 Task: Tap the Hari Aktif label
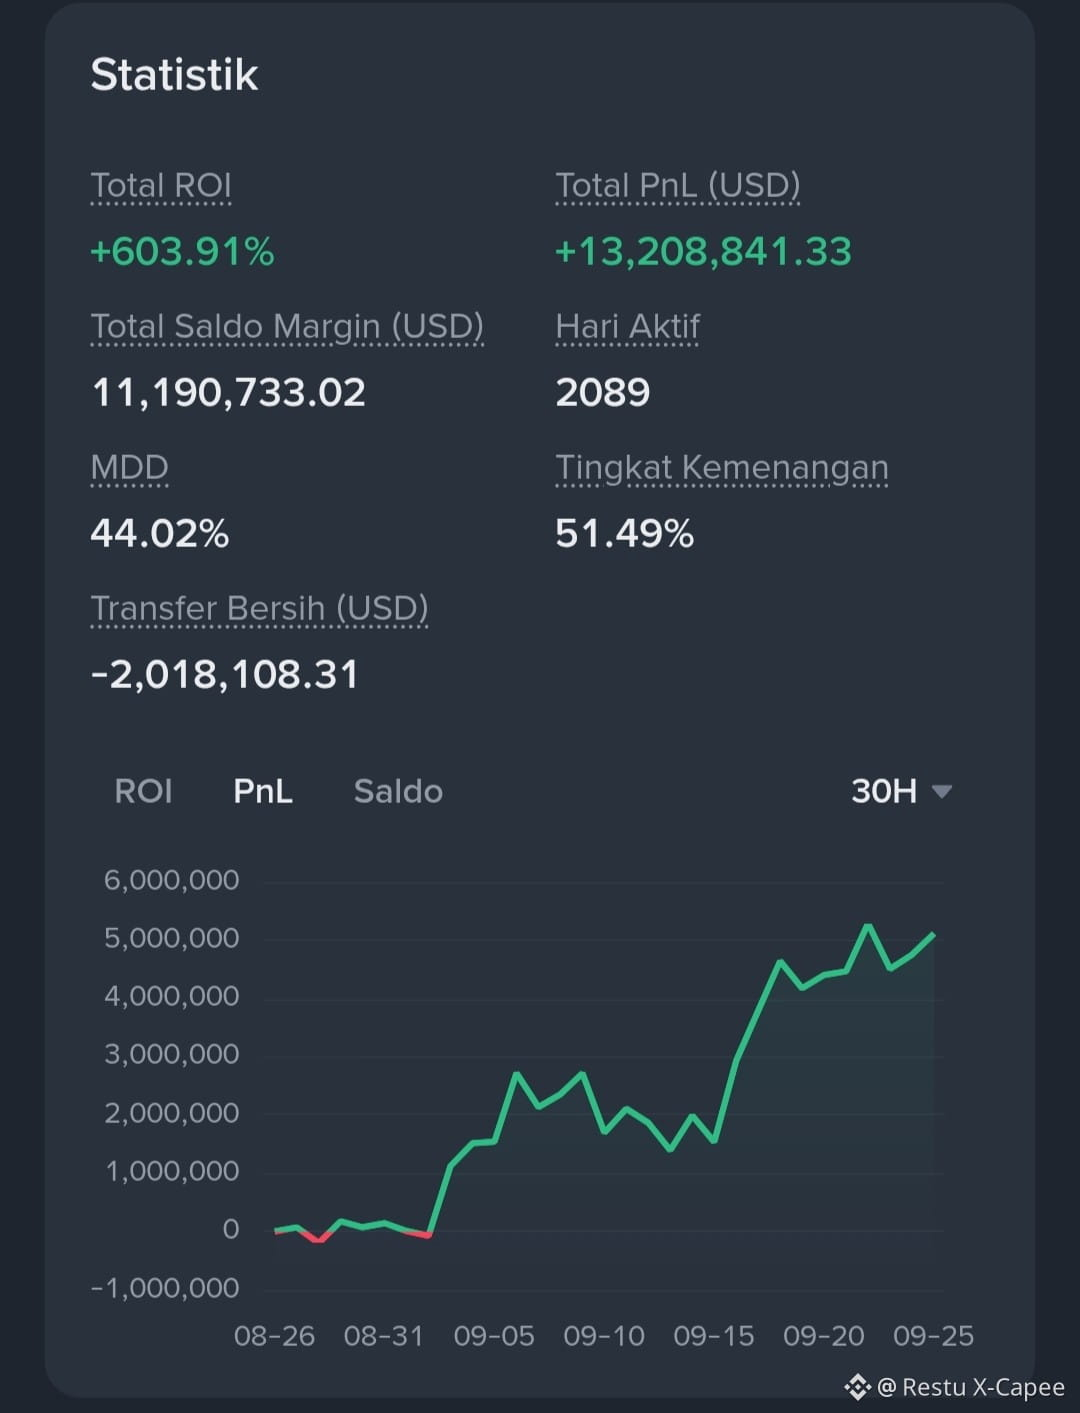point(628,327)
